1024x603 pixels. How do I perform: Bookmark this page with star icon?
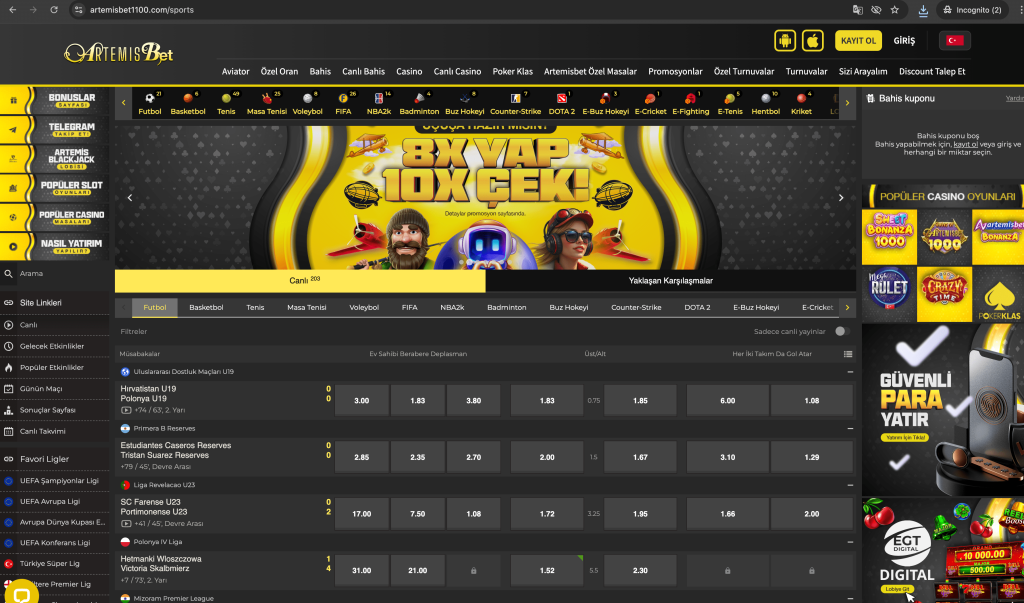pyautogui.click(x=895, y=10)
